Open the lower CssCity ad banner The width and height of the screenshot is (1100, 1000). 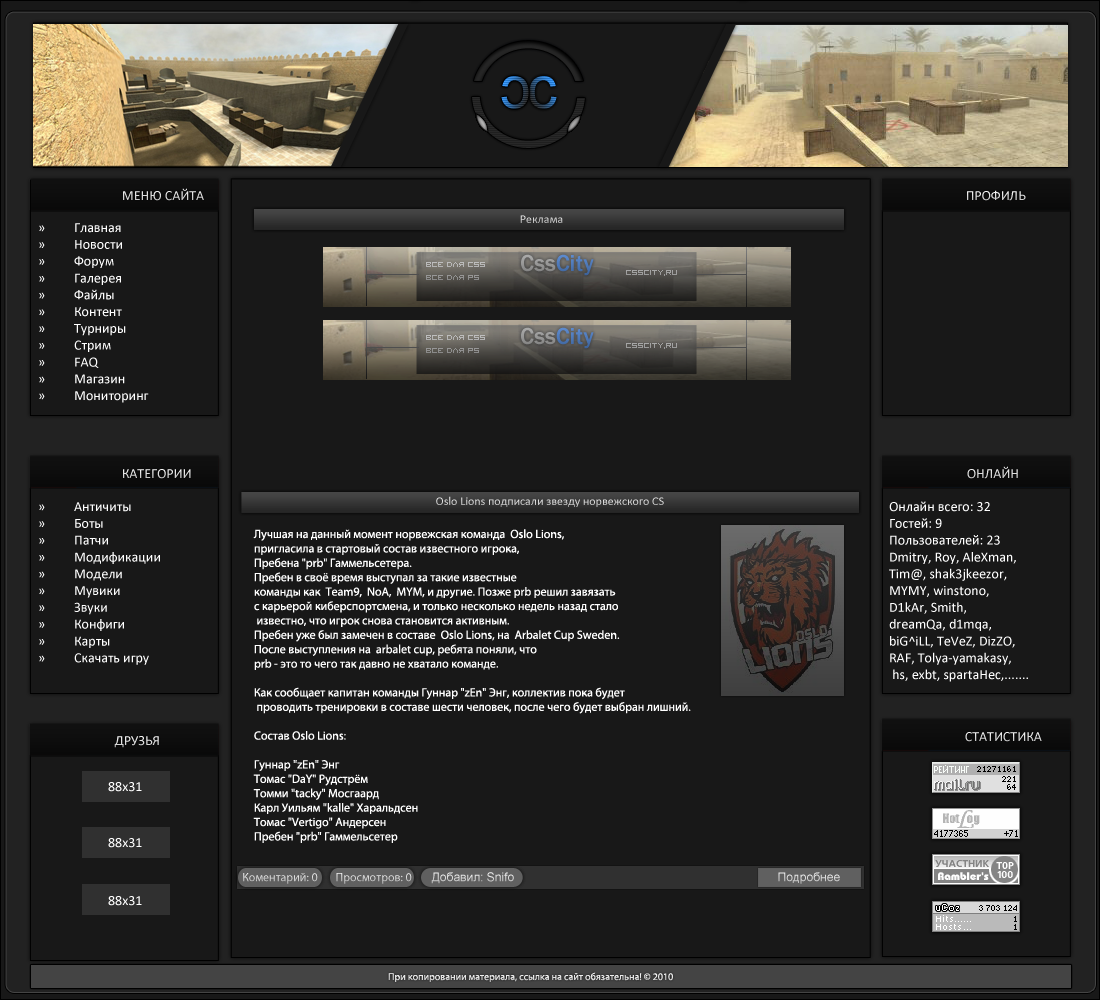[556, 349]
